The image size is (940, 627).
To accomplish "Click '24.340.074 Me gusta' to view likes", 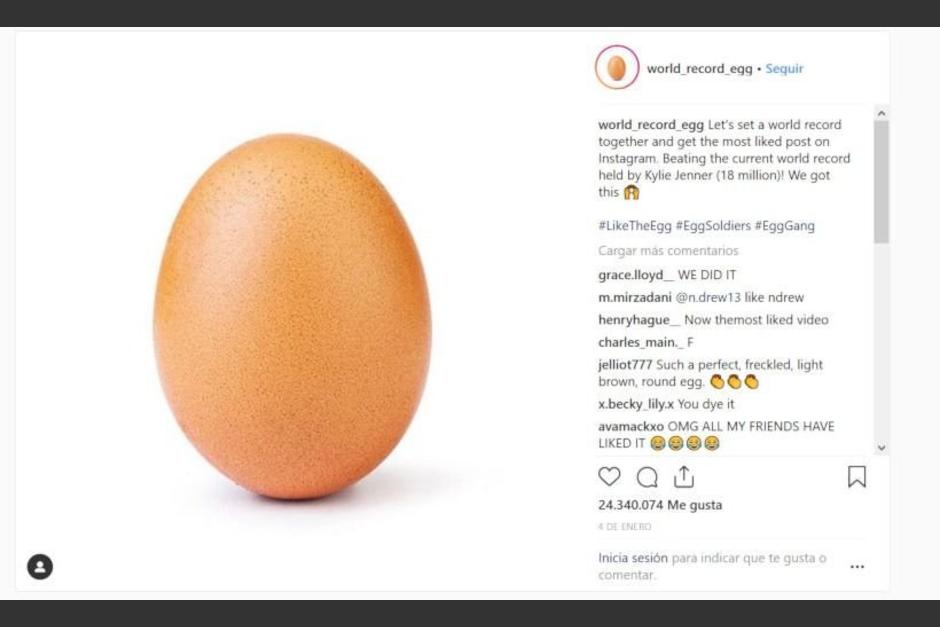I will click(x=658, y=505).
